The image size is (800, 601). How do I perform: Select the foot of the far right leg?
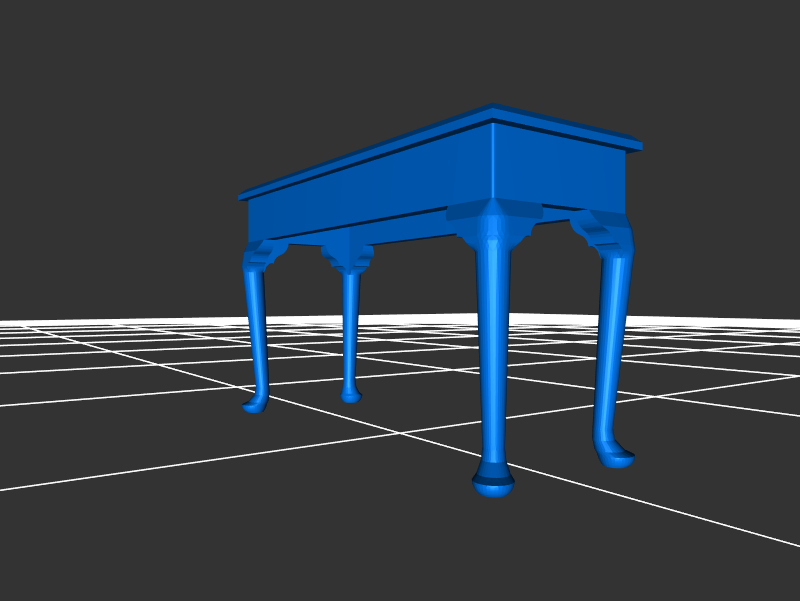pyautogui.click(x=615, y=455)
